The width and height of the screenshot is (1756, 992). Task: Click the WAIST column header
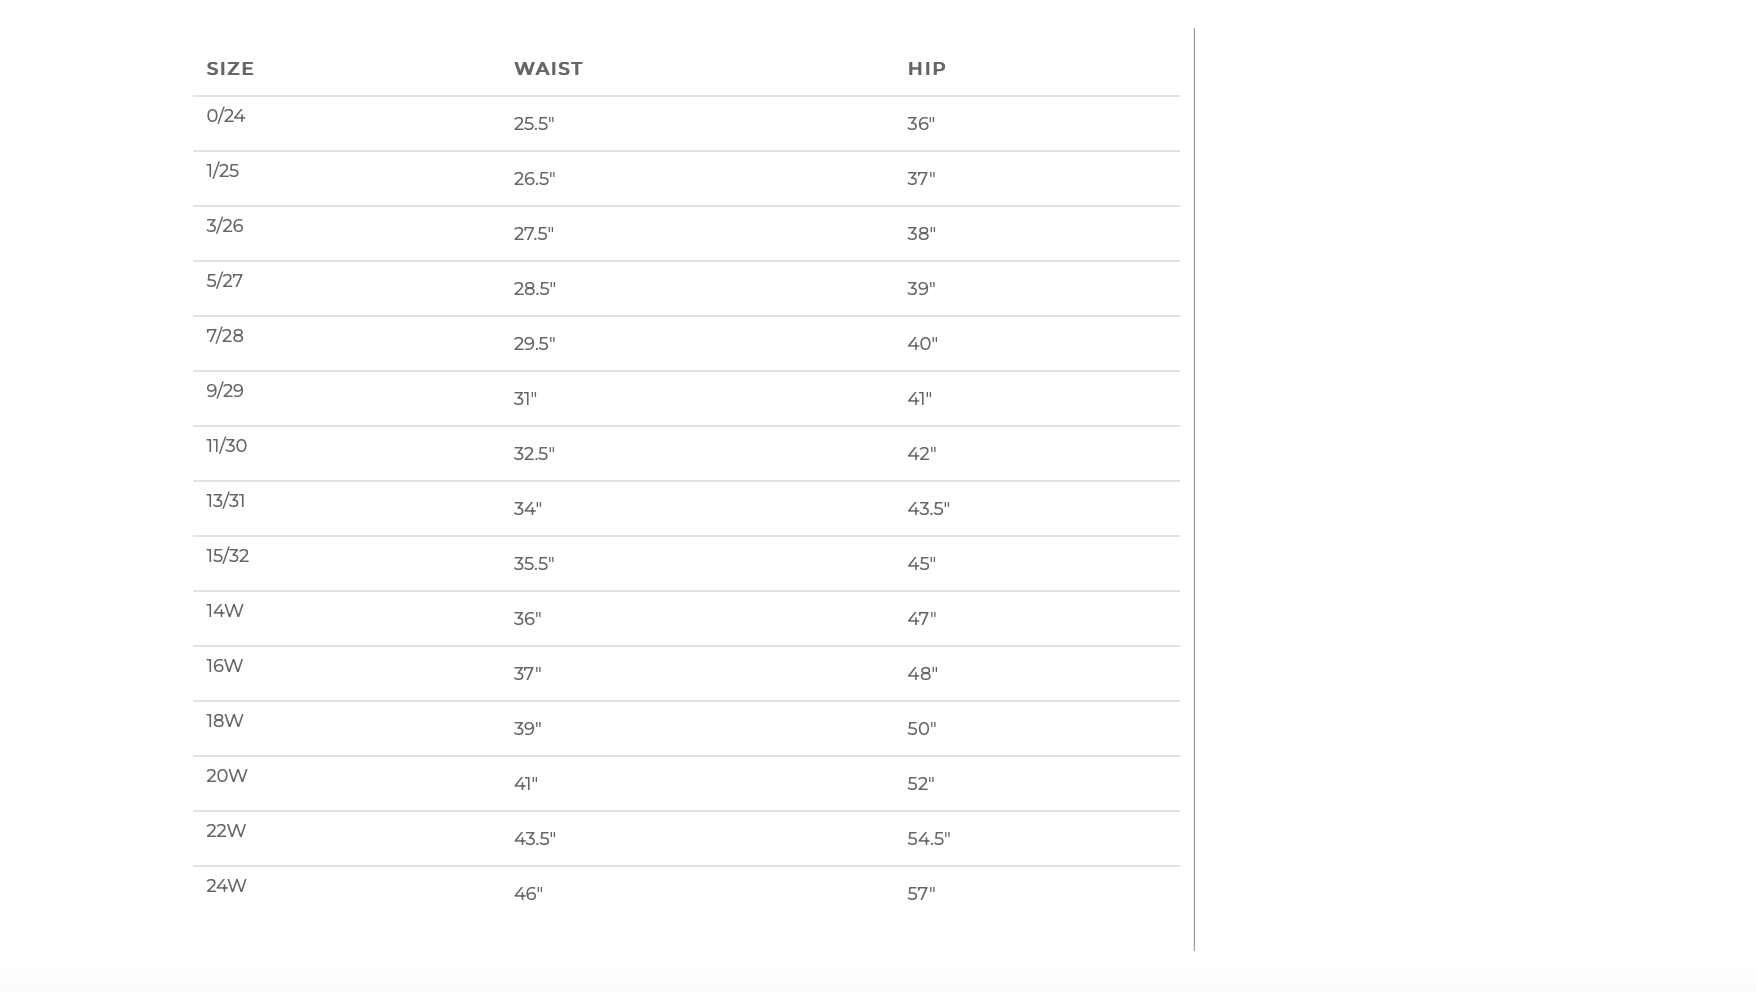(548, 69)
